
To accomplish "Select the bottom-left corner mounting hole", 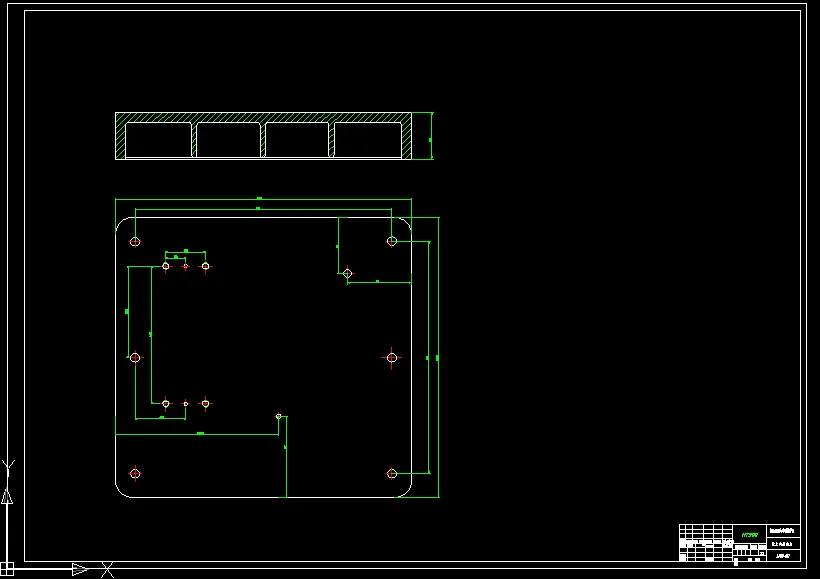I will [135, 473].
